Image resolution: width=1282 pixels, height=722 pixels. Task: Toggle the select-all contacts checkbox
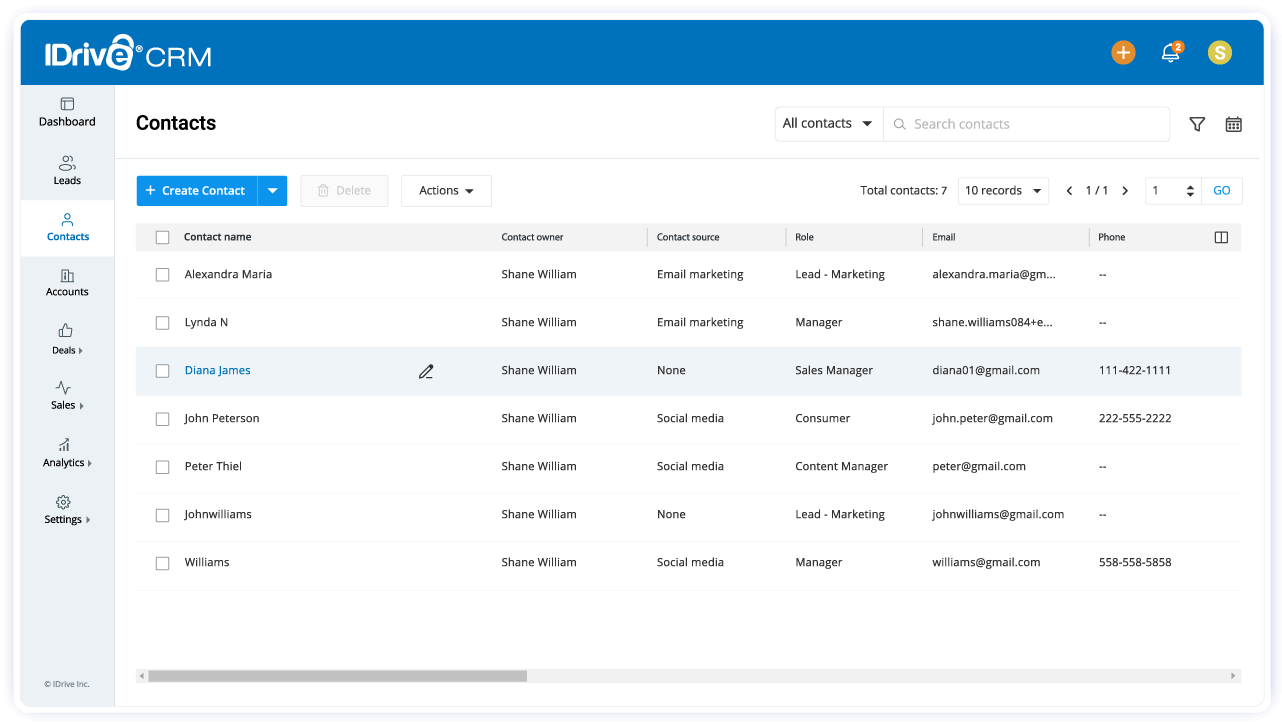pos(162,237)
